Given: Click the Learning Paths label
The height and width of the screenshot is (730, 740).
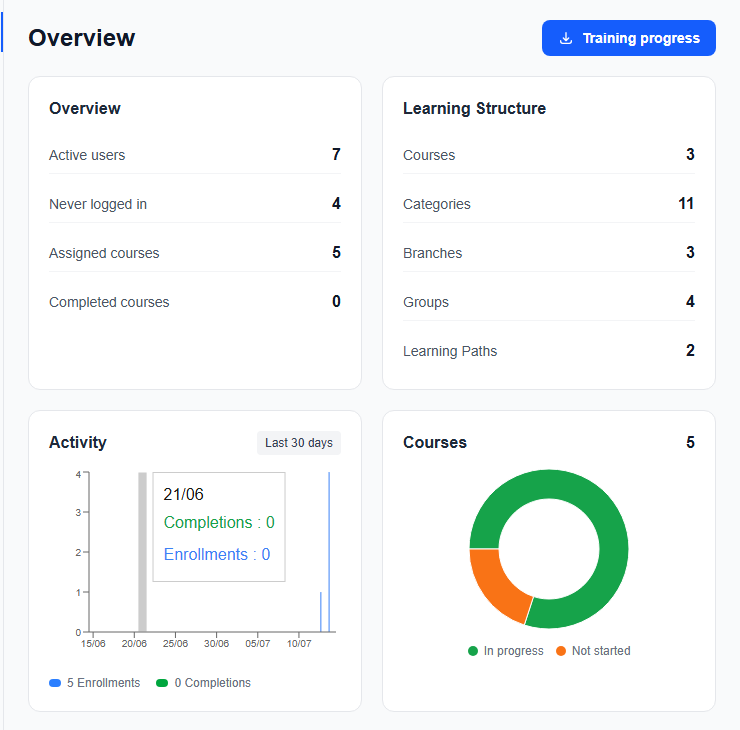Looking at the screenshot, I should click(450, 352).
